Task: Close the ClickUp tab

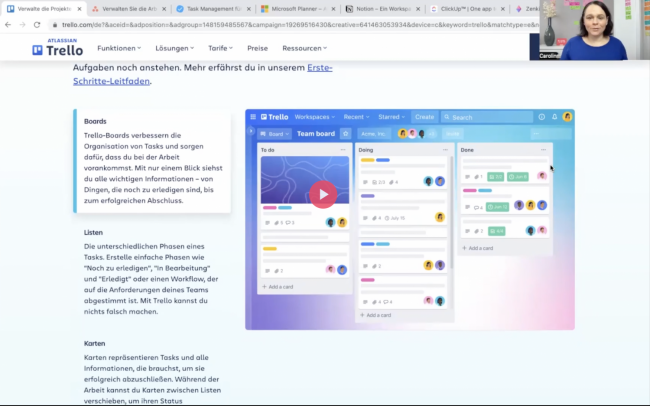Action: (502, 9)
